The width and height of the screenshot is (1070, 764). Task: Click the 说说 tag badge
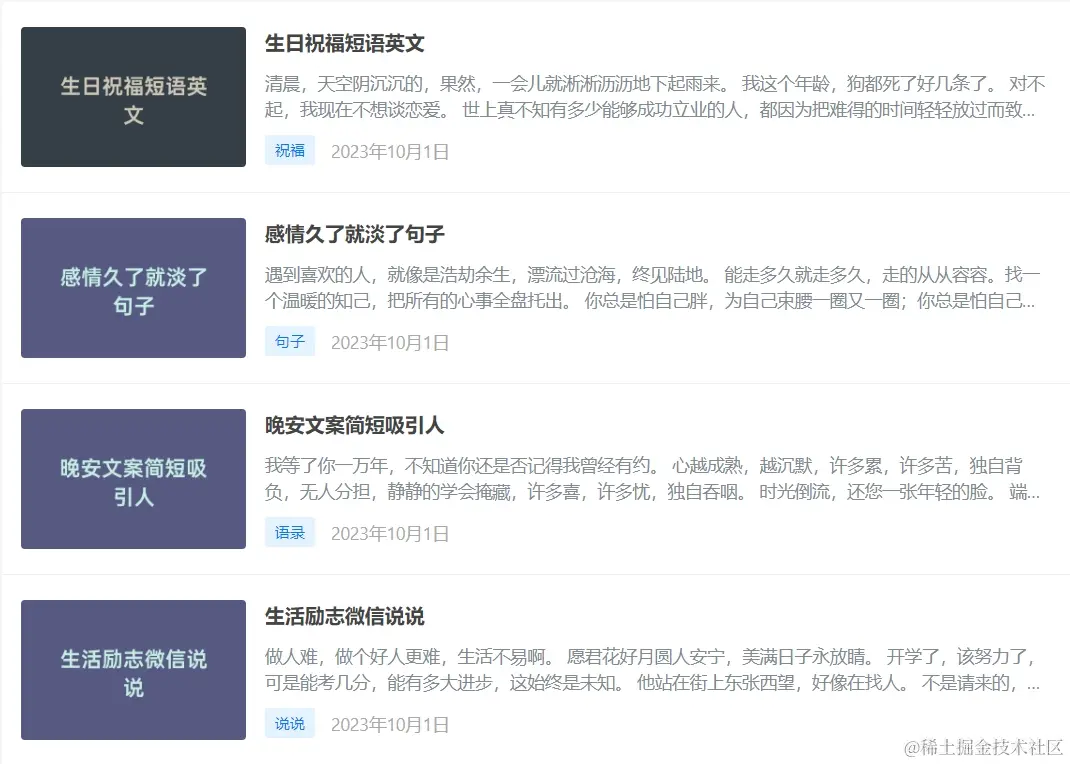click(x=290, y=723)
